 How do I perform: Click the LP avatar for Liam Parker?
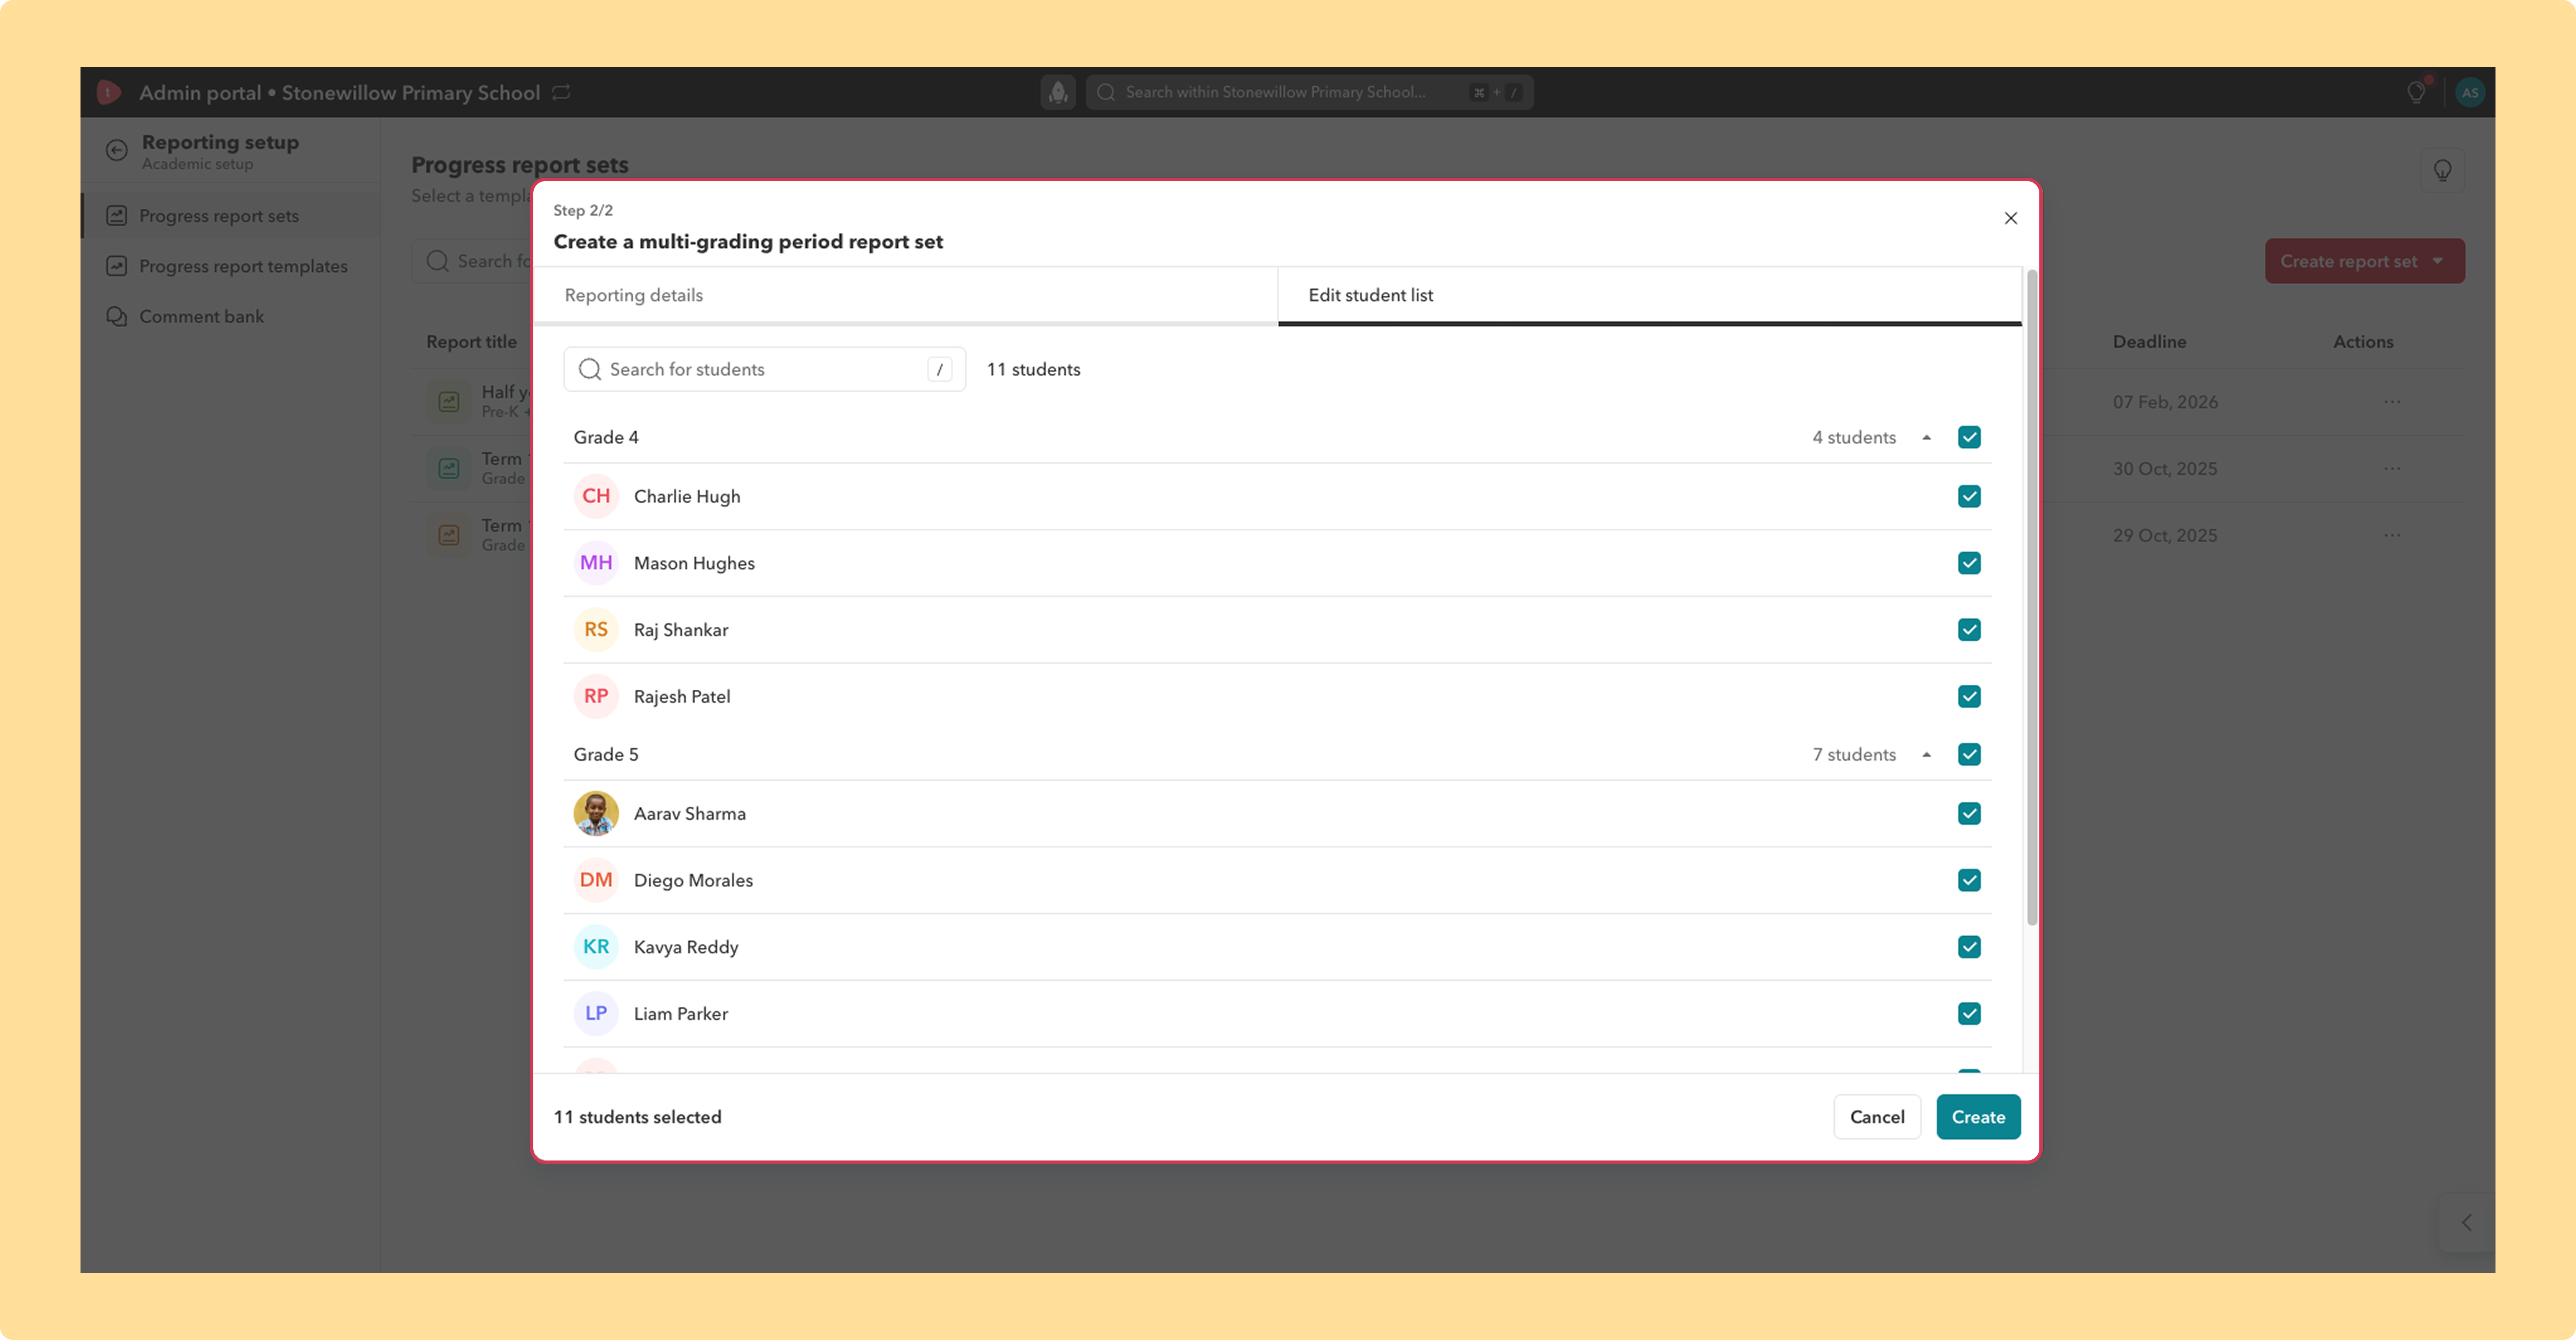596,1014
